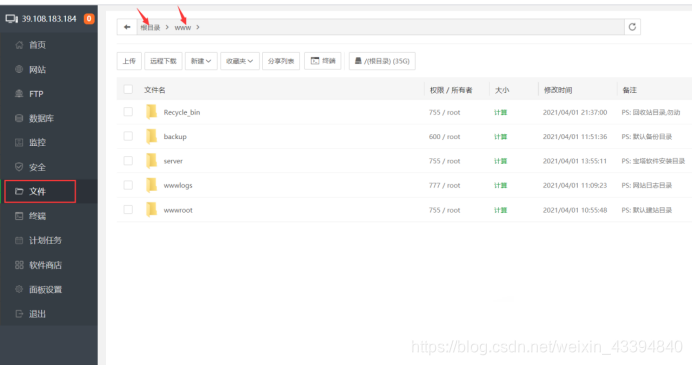Check the box for wwwlogs row
This screenshot has height=365, width=692.
click(128, 185)
